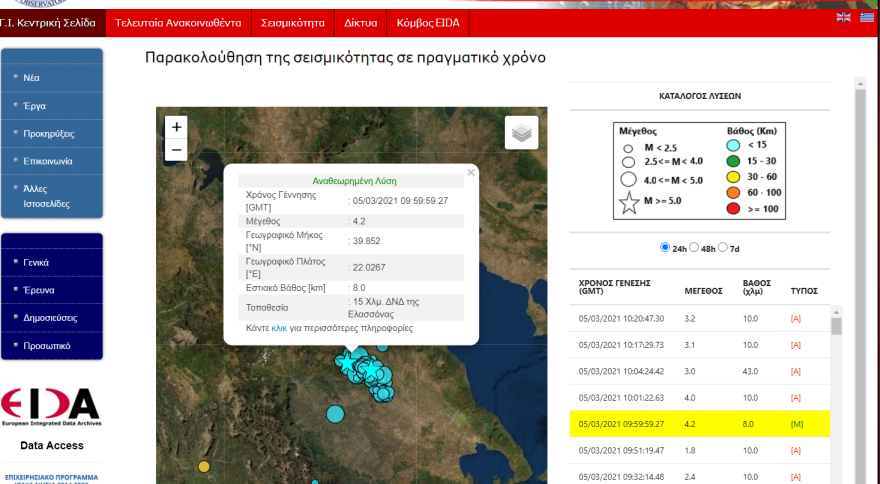The height and width of the screenshot is (484, 880).
Task: Switch site language to Greek flag
Action: tap(867, 17)
